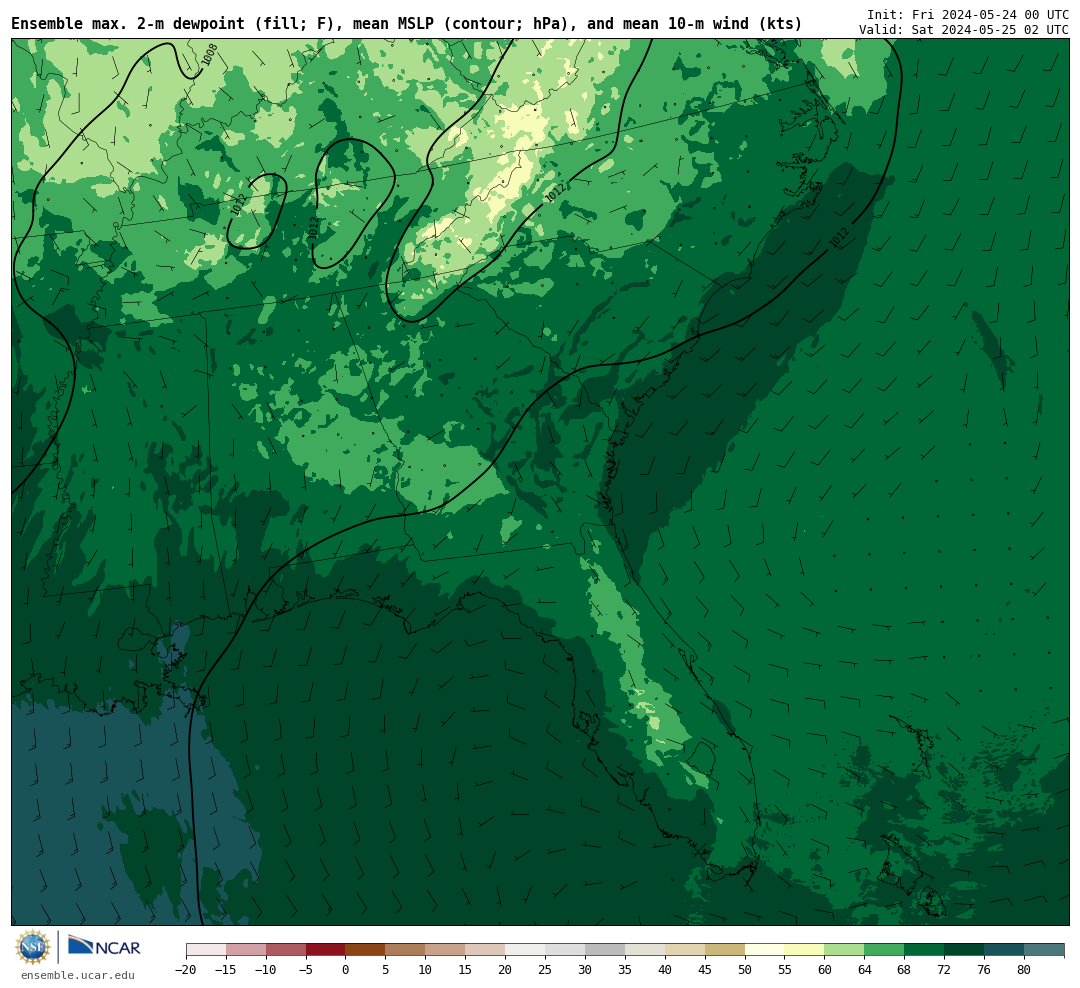
Task: Click the colorbar tick label 0
Action: click(x=346, y=969)
